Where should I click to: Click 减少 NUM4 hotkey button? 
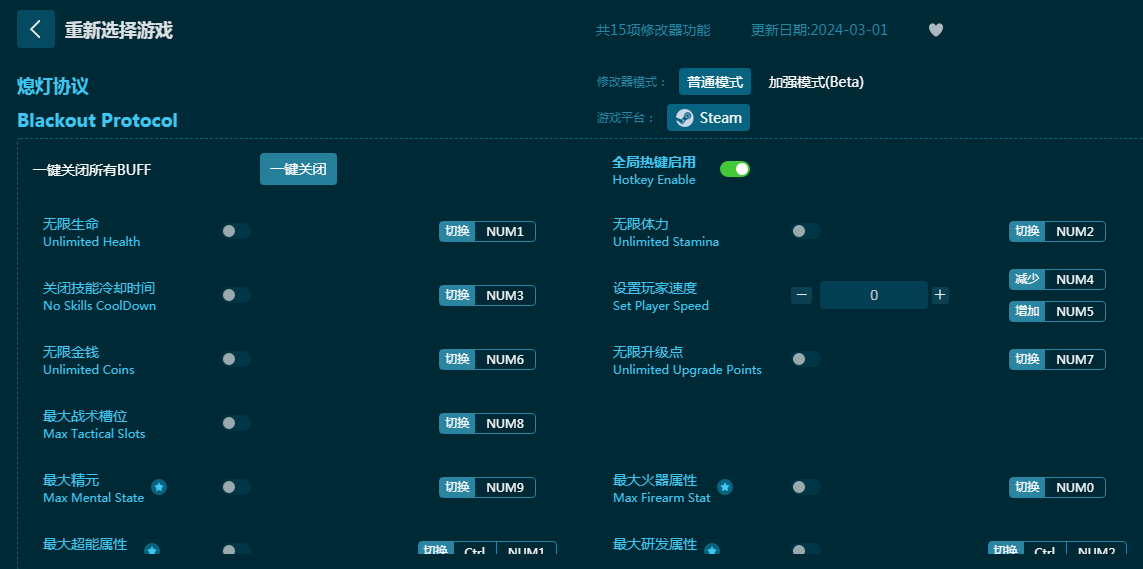[1057, 280]
